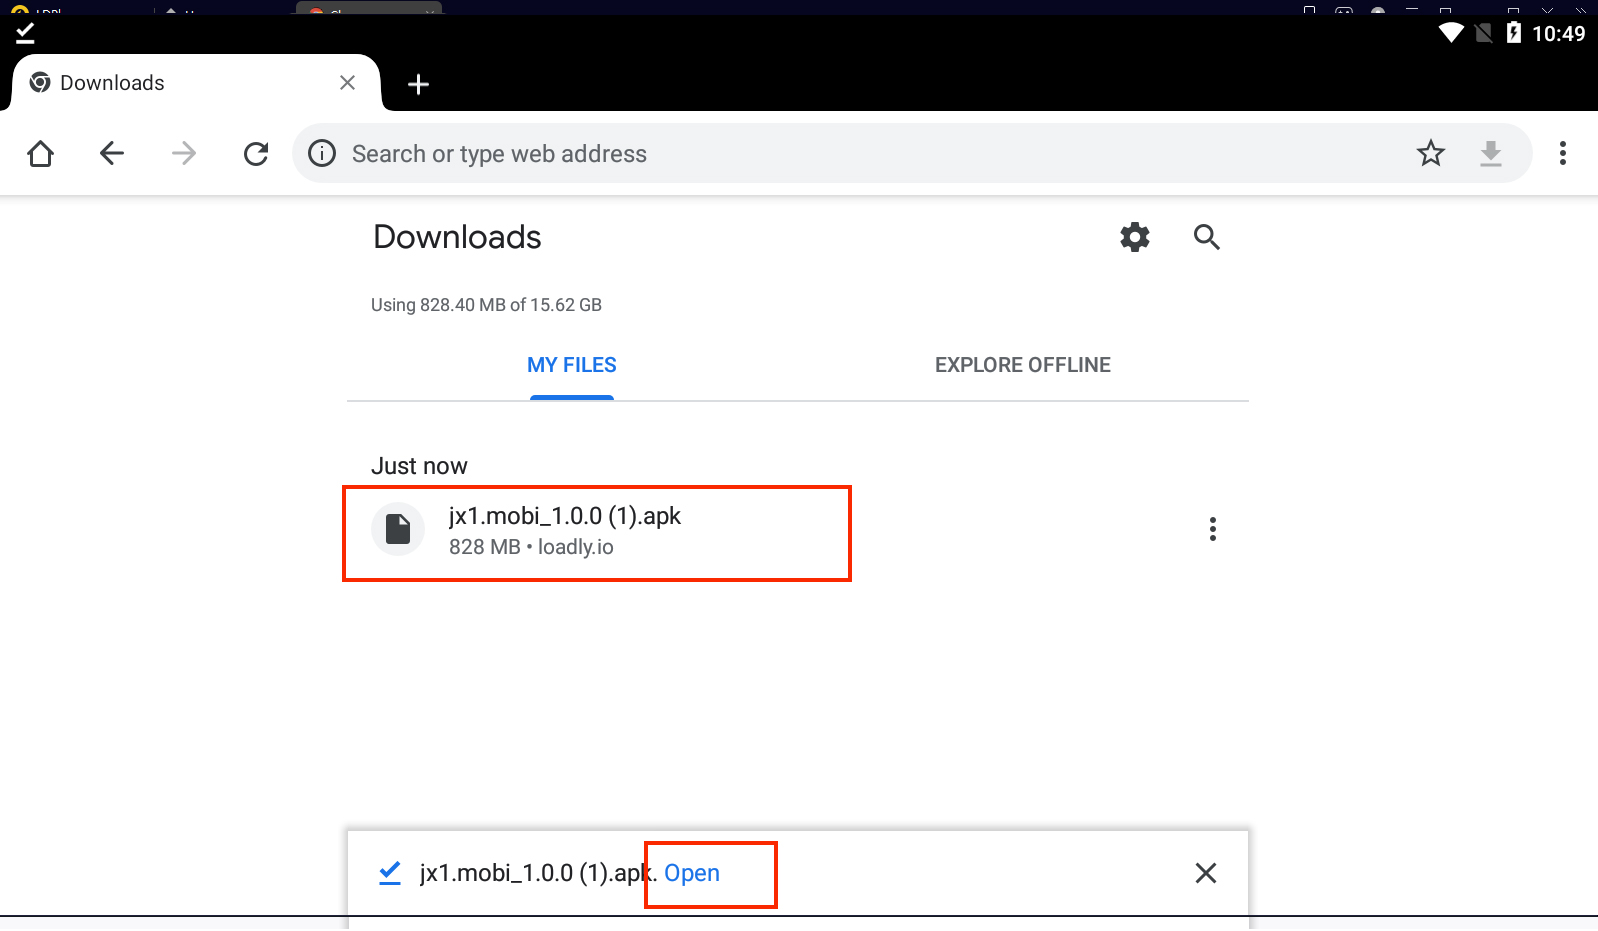
Task: Click Open link in download notification
Action: [x=692, y=874]
